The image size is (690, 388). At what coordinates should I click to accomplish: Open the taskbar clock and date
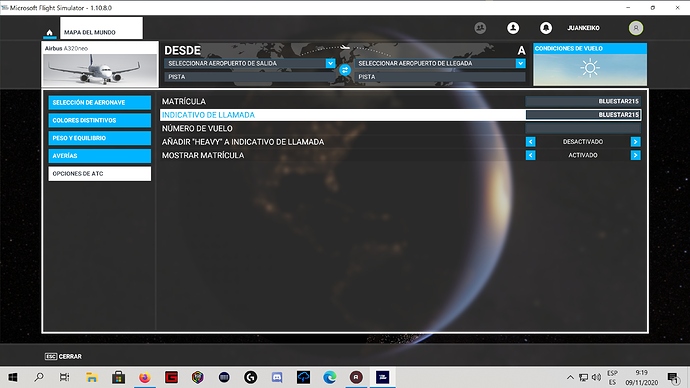(x=642, y=377)
